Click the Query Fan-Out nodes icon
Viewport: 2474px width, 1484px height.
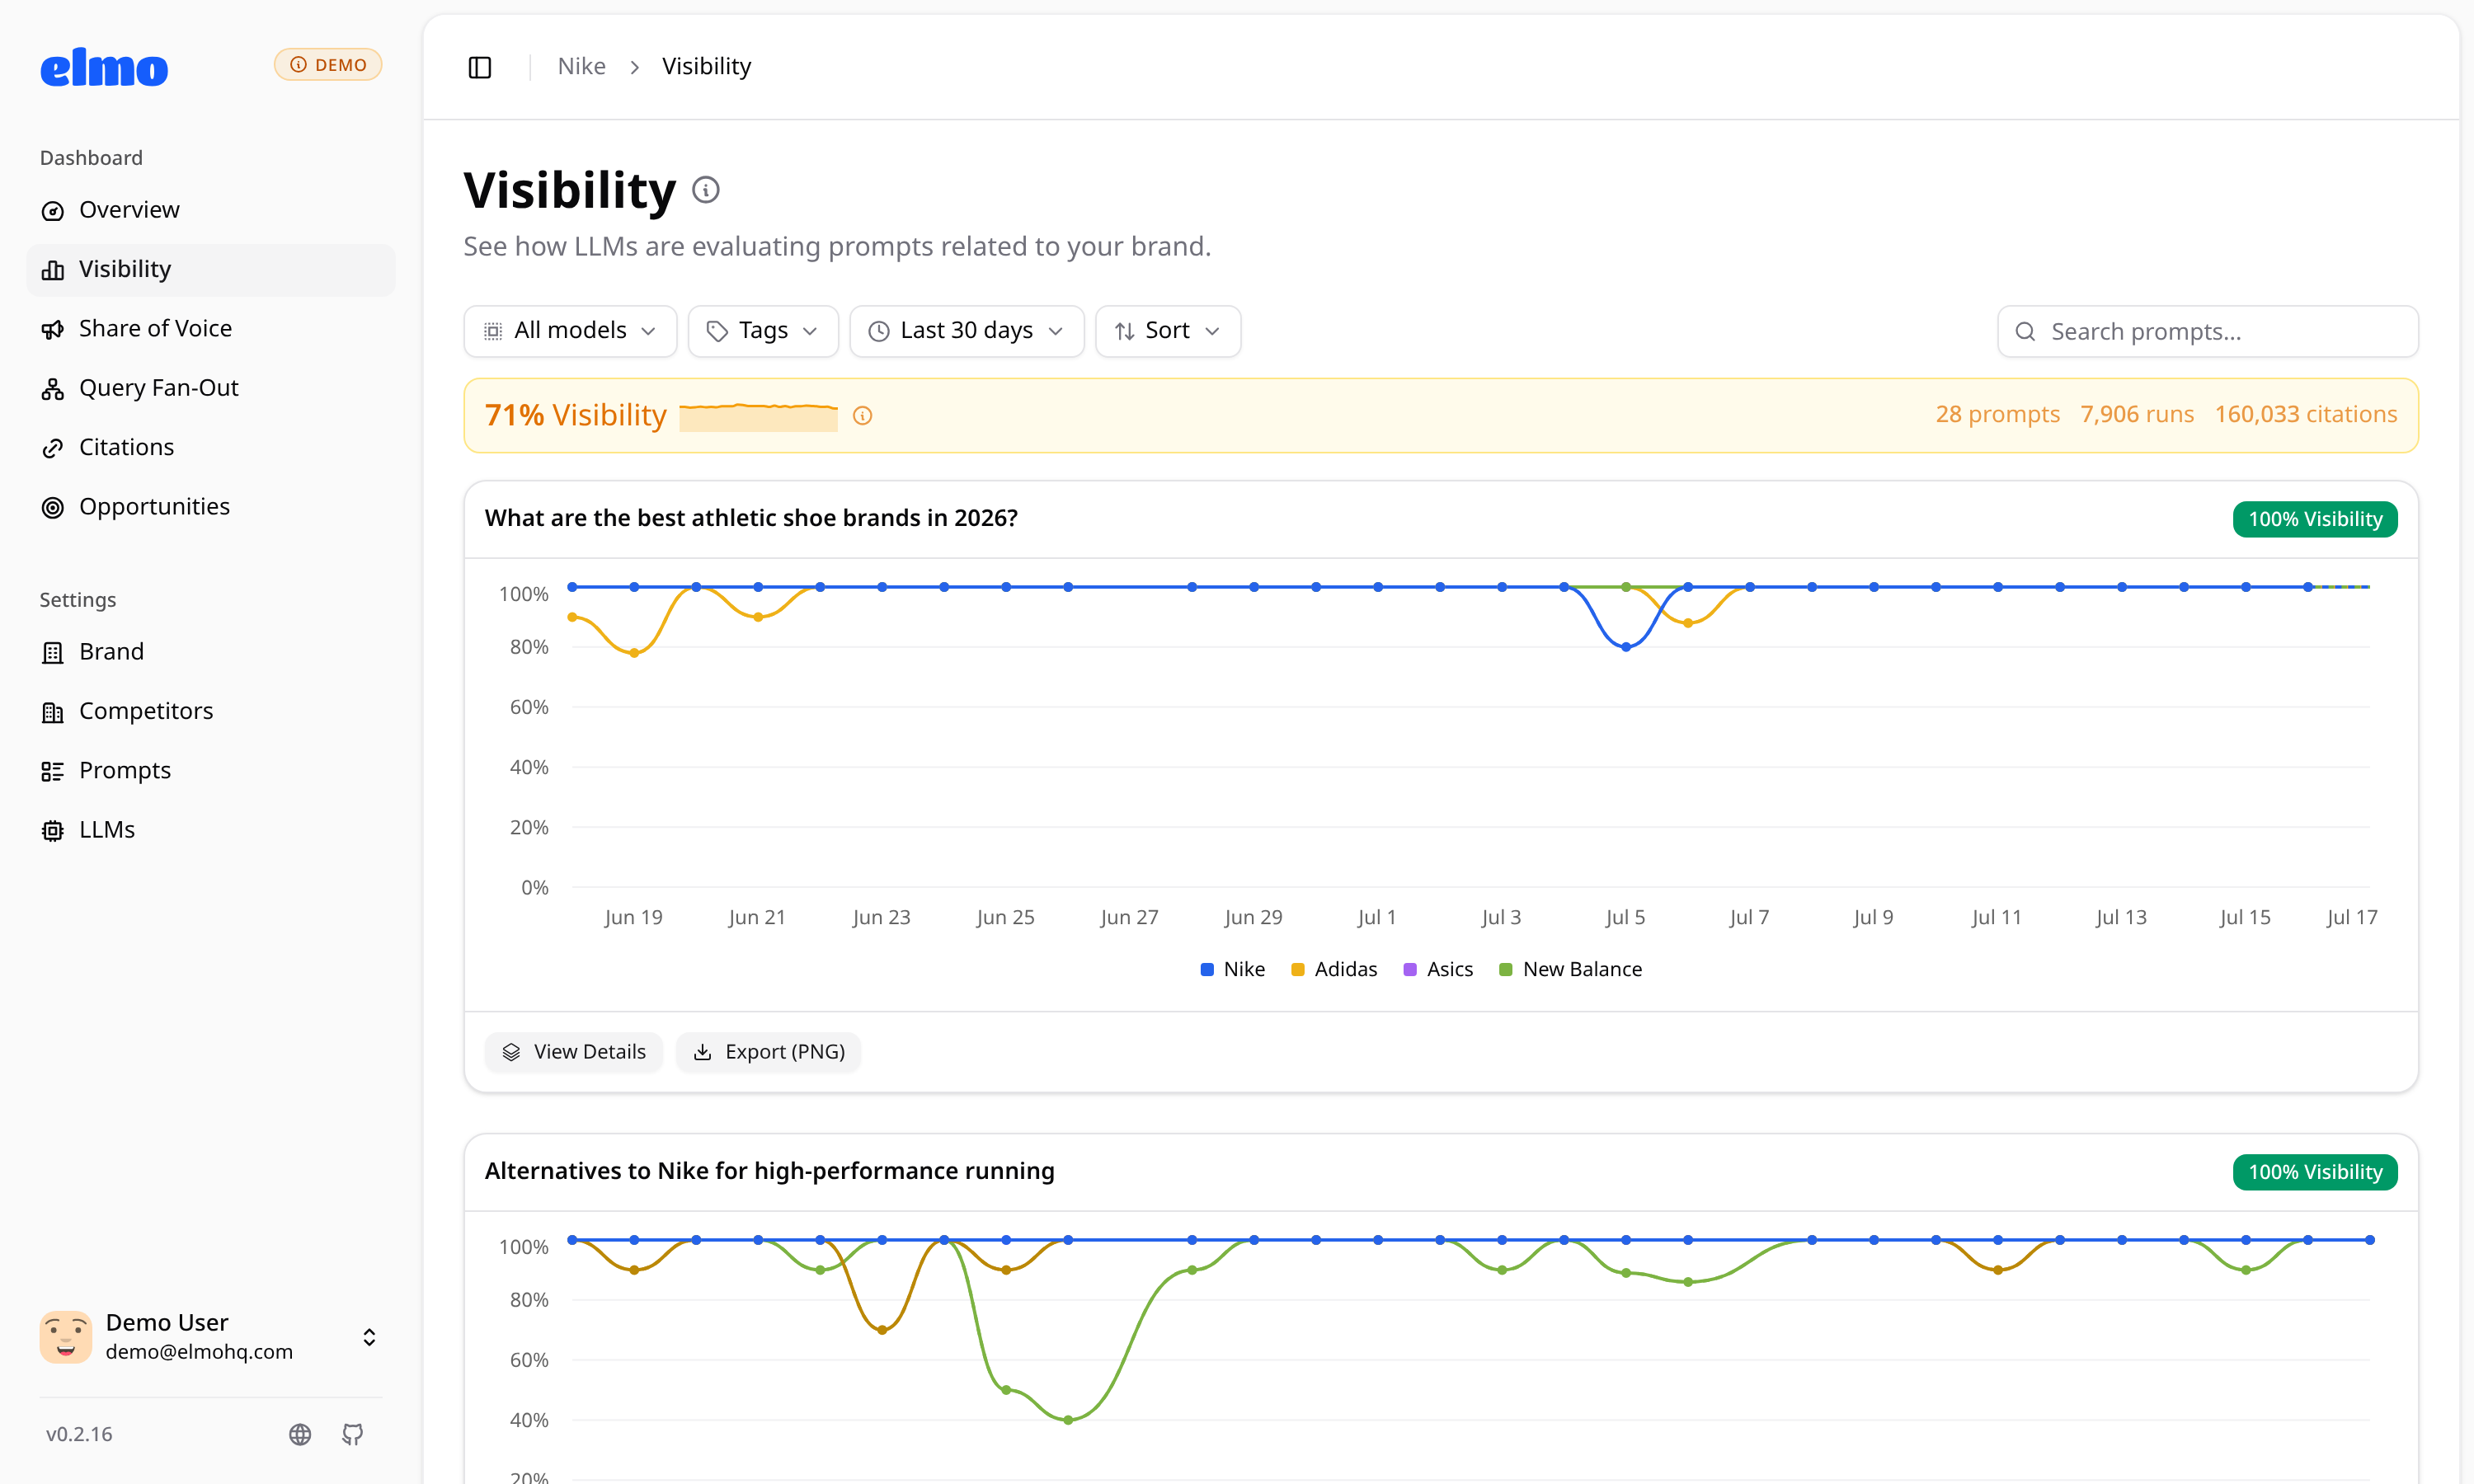53,389
